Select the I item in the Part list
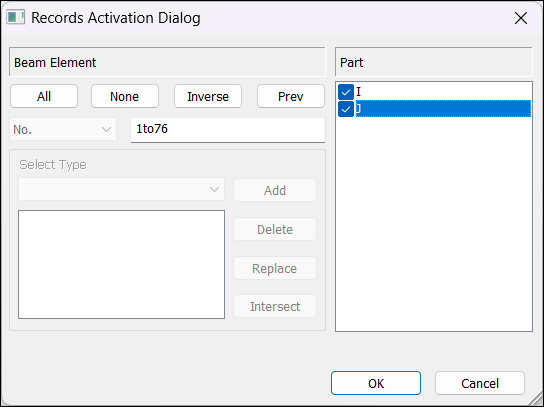 (359, 92)
